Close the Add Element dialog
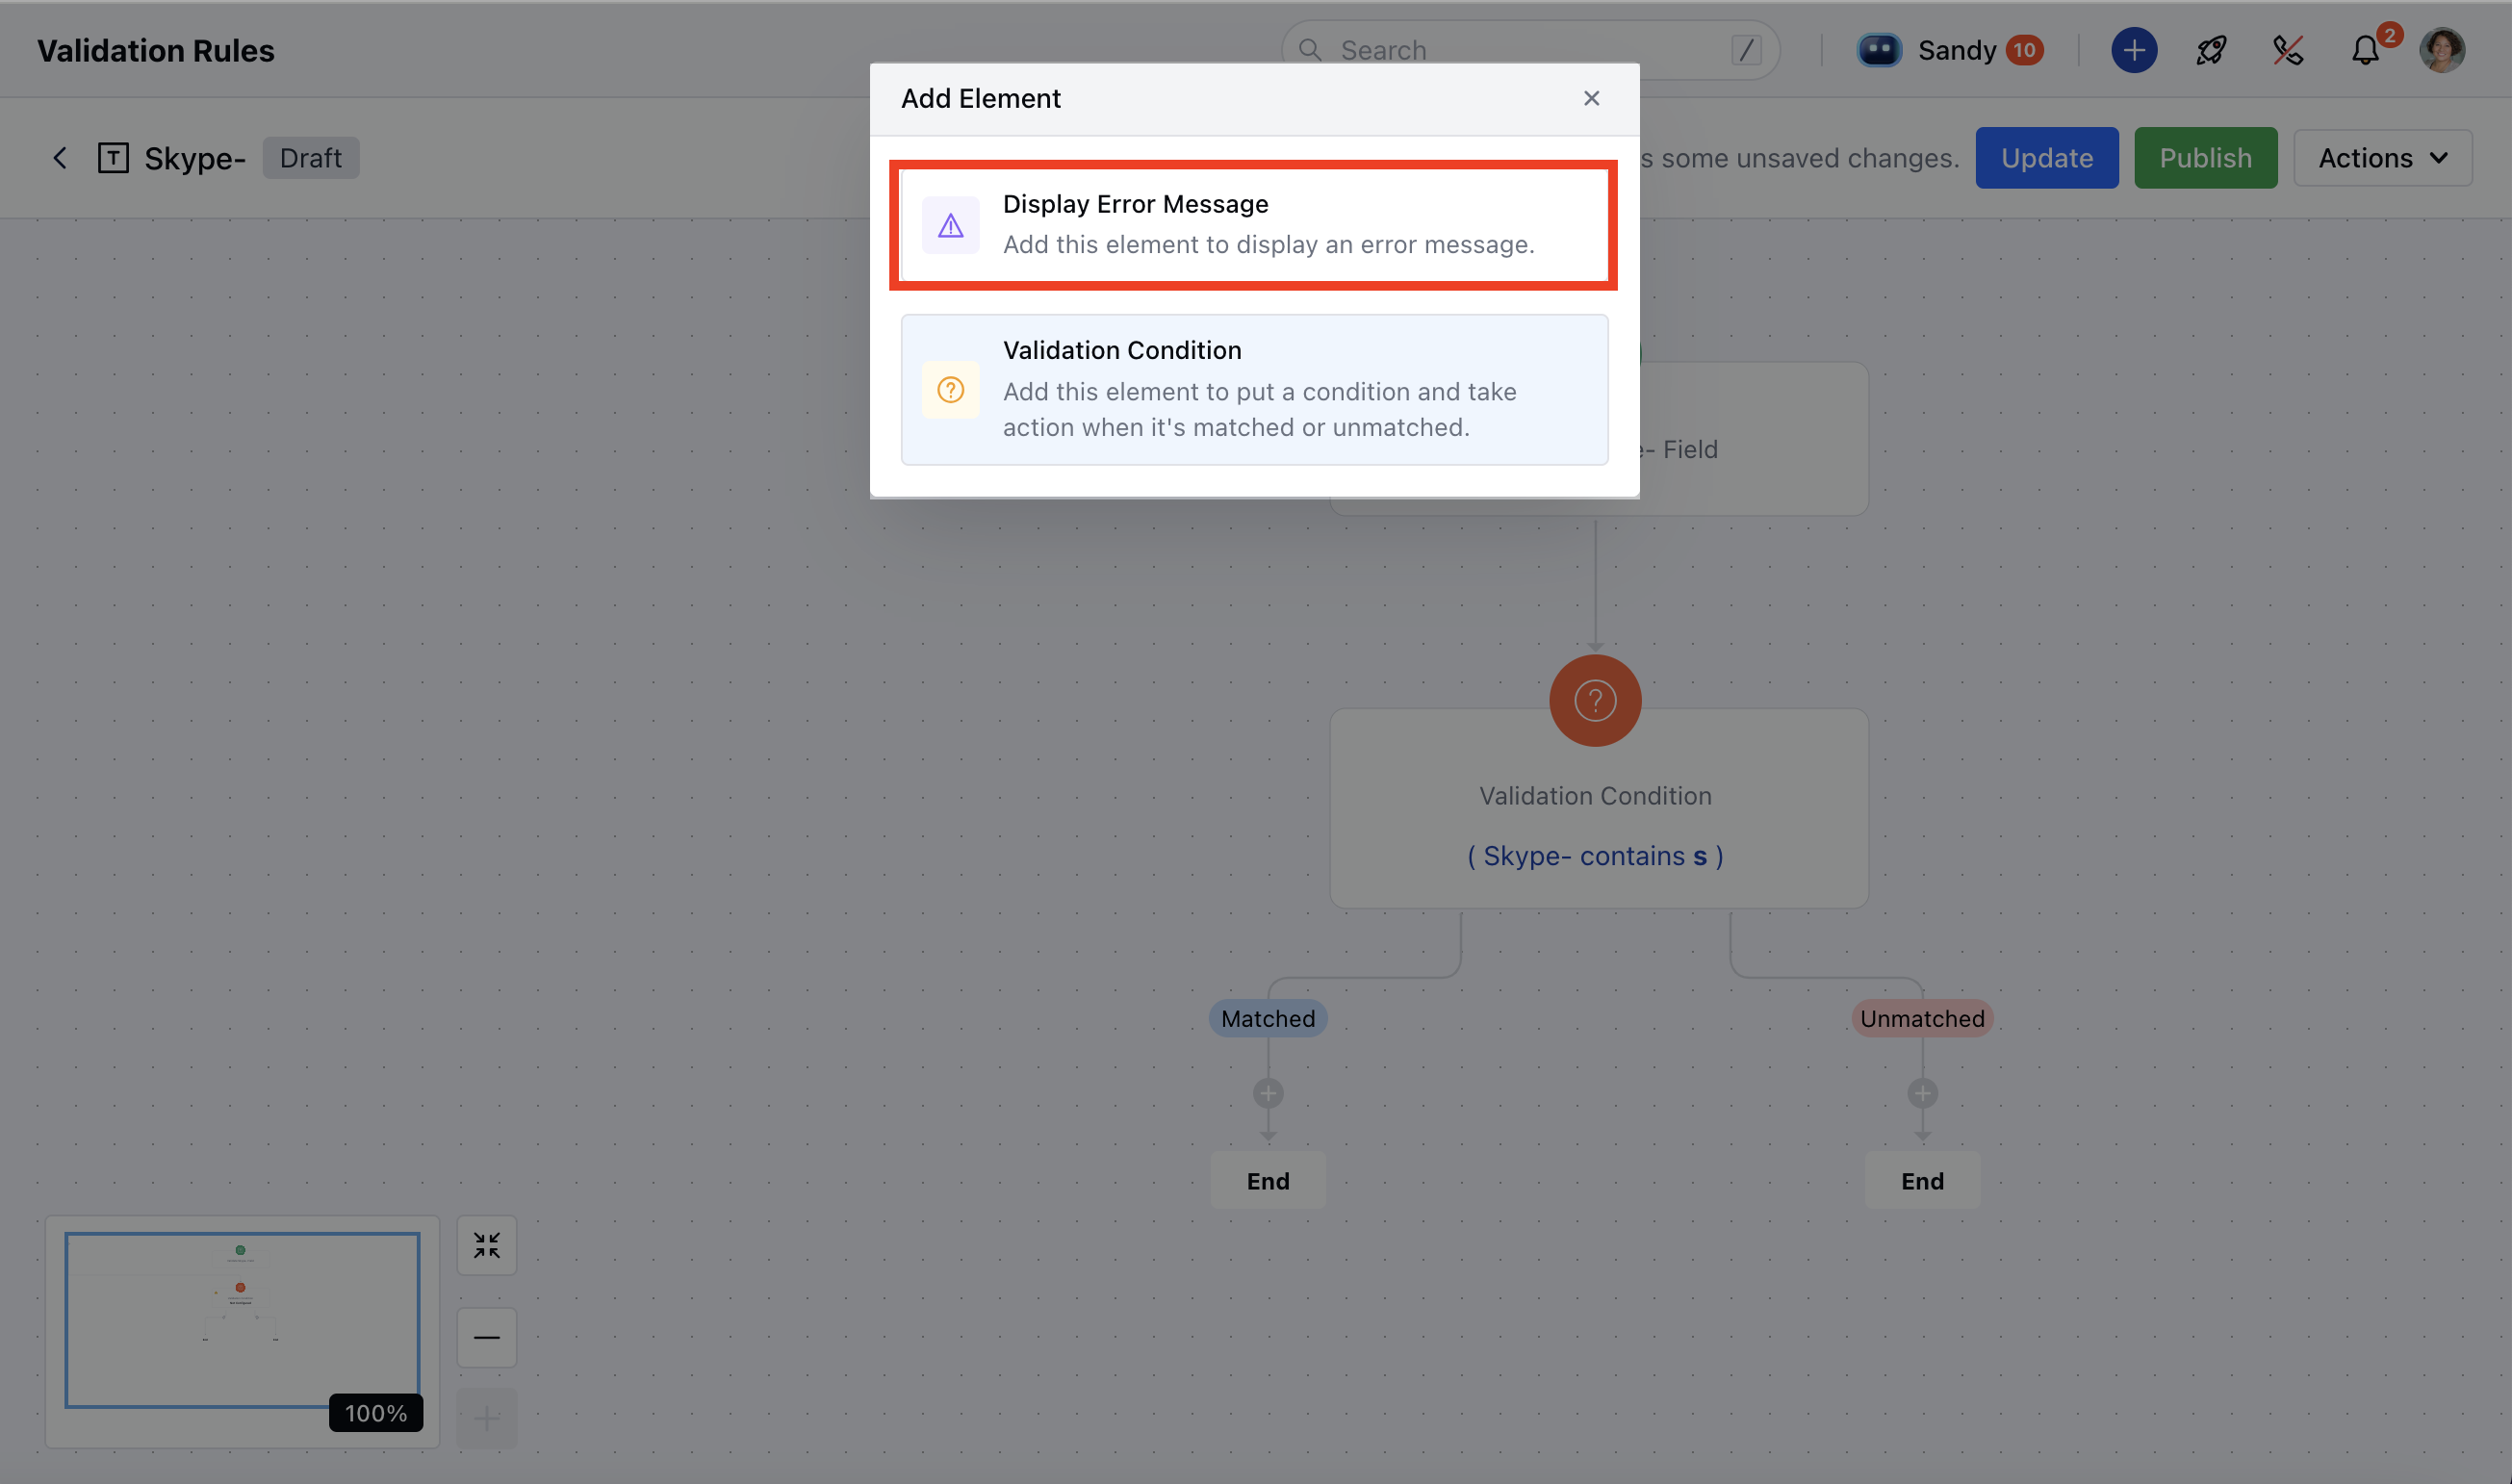The width and height of the screenshot is (2512, 1484). (1591, 98)
